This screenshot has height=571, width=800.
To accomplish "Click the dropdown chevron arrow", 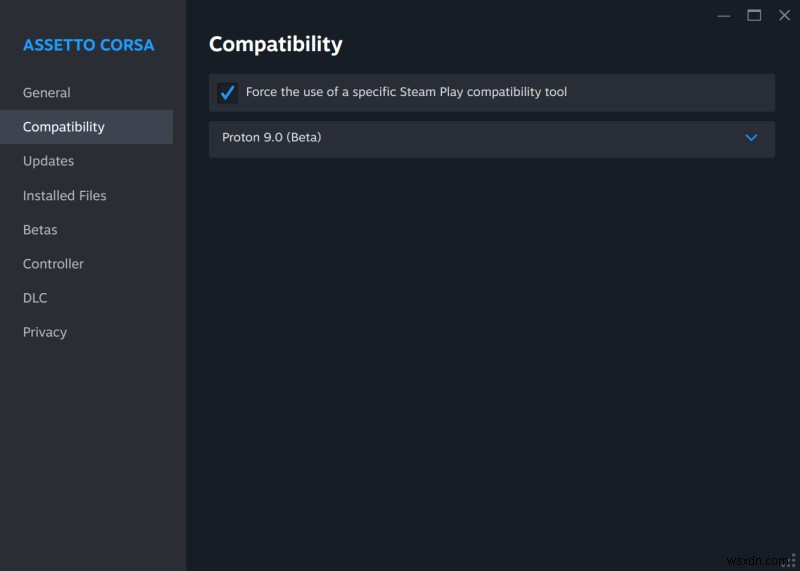I will coord(751,138).
